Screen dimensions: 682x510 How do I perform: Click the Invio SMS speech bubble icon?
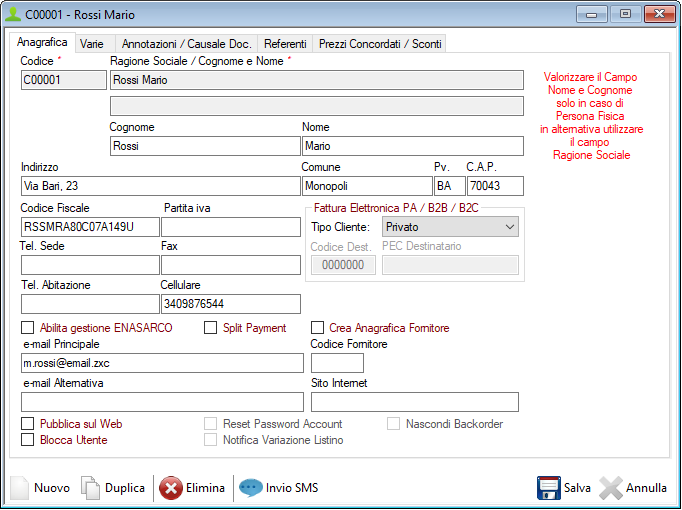(251, 488)
